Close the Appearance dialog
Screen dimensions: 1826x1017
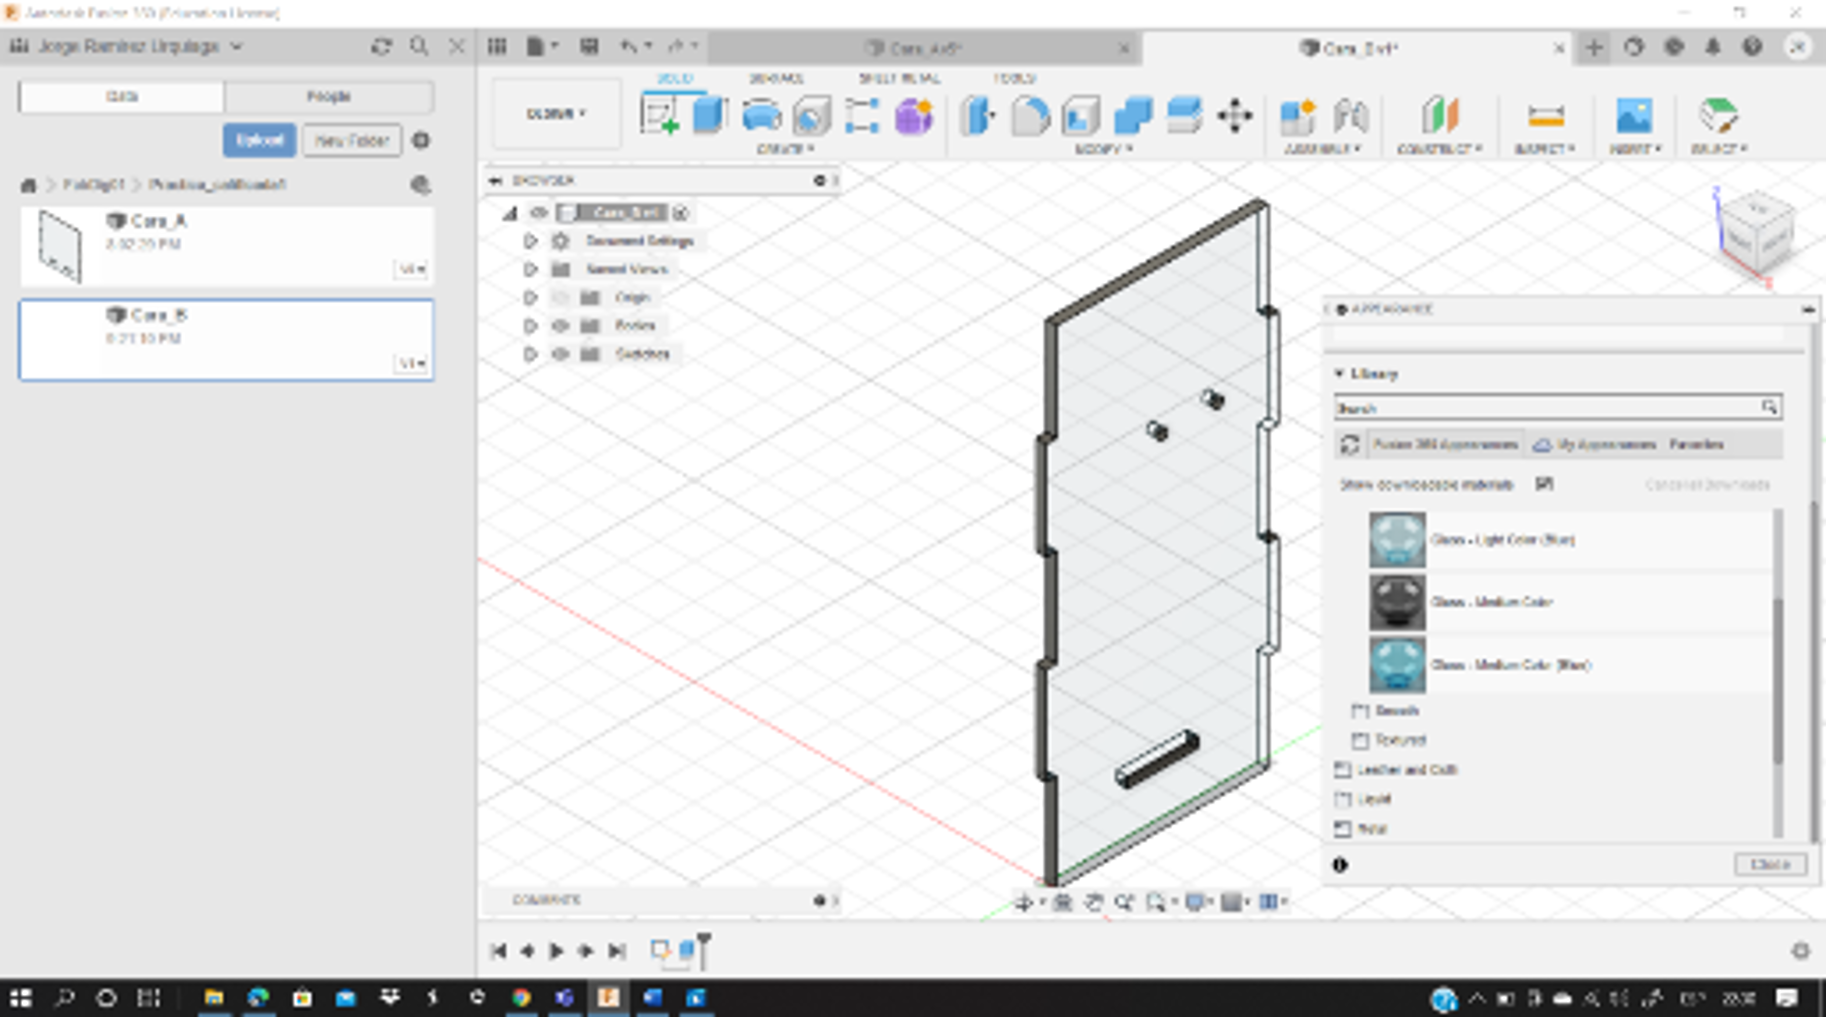(x=1770, y=864)
